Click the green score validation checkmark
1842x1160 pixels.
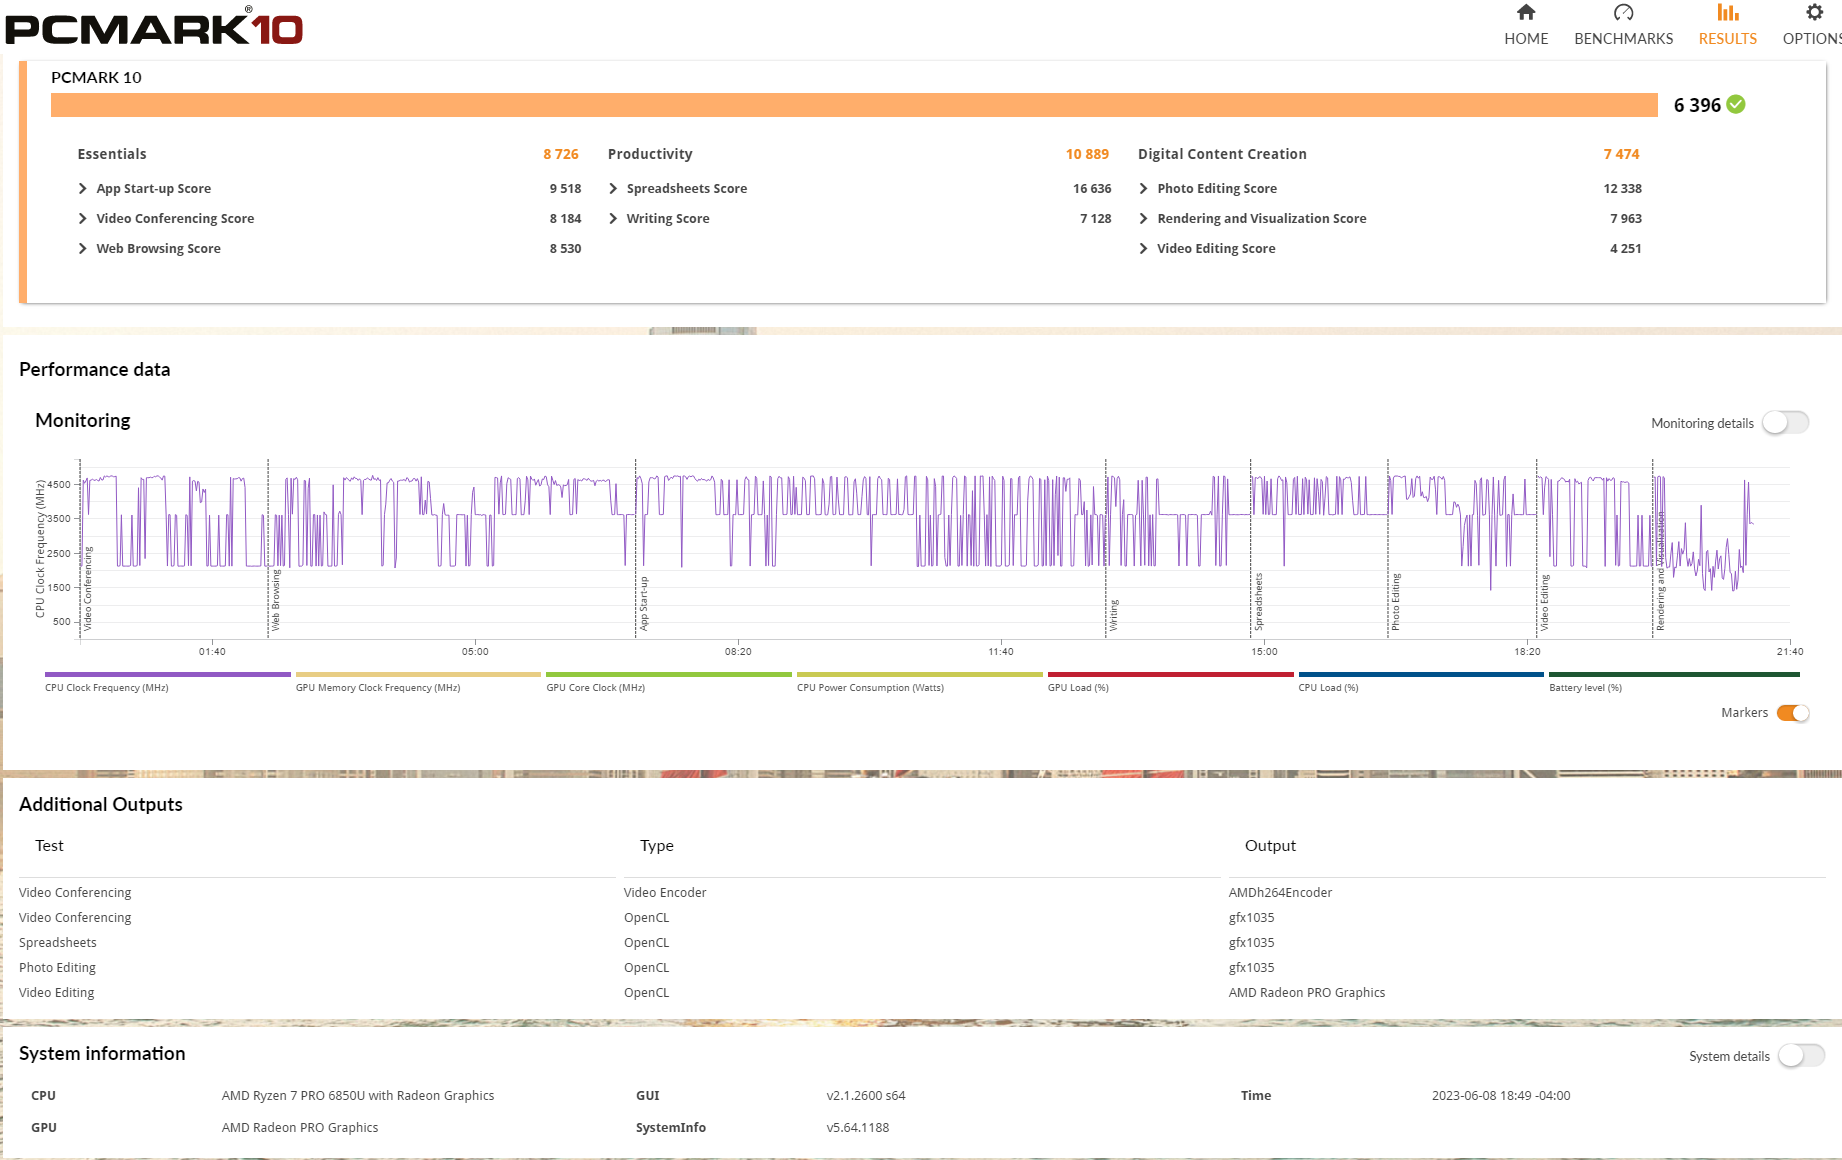(x=1736, y=105)
